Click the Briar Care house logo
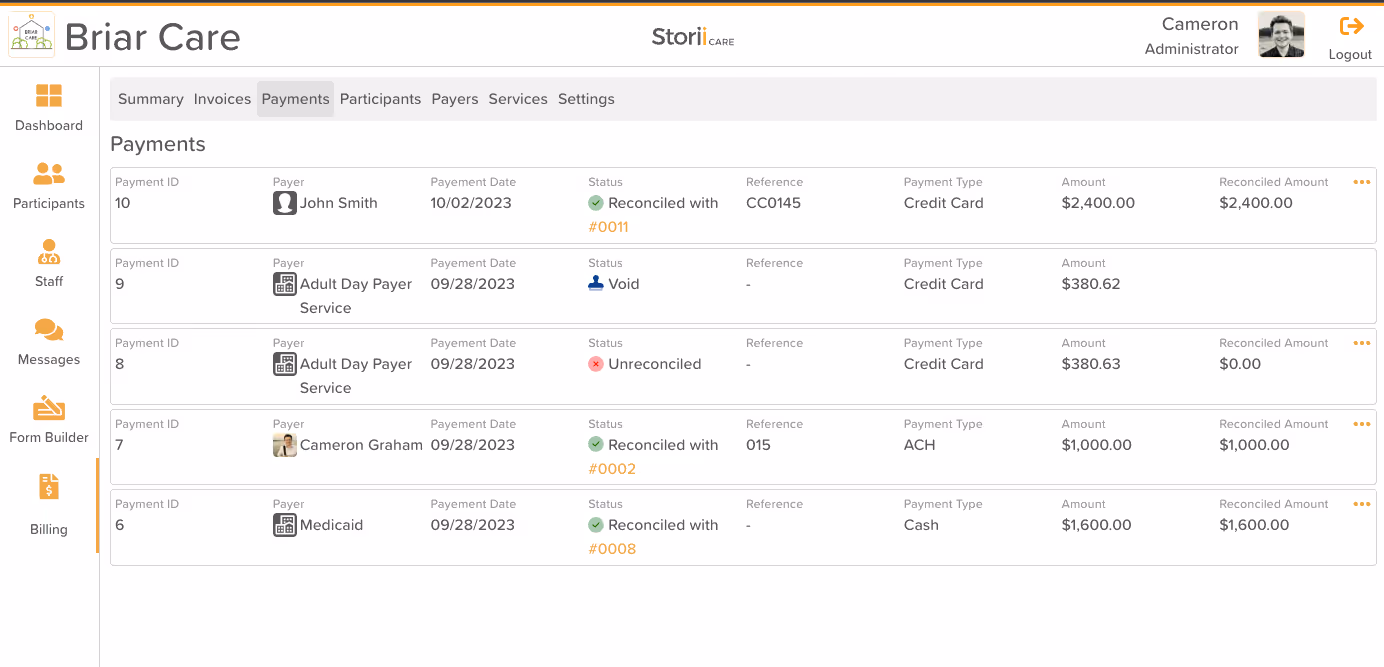The width and height of the screenshot is (1384, 667). 32,35
